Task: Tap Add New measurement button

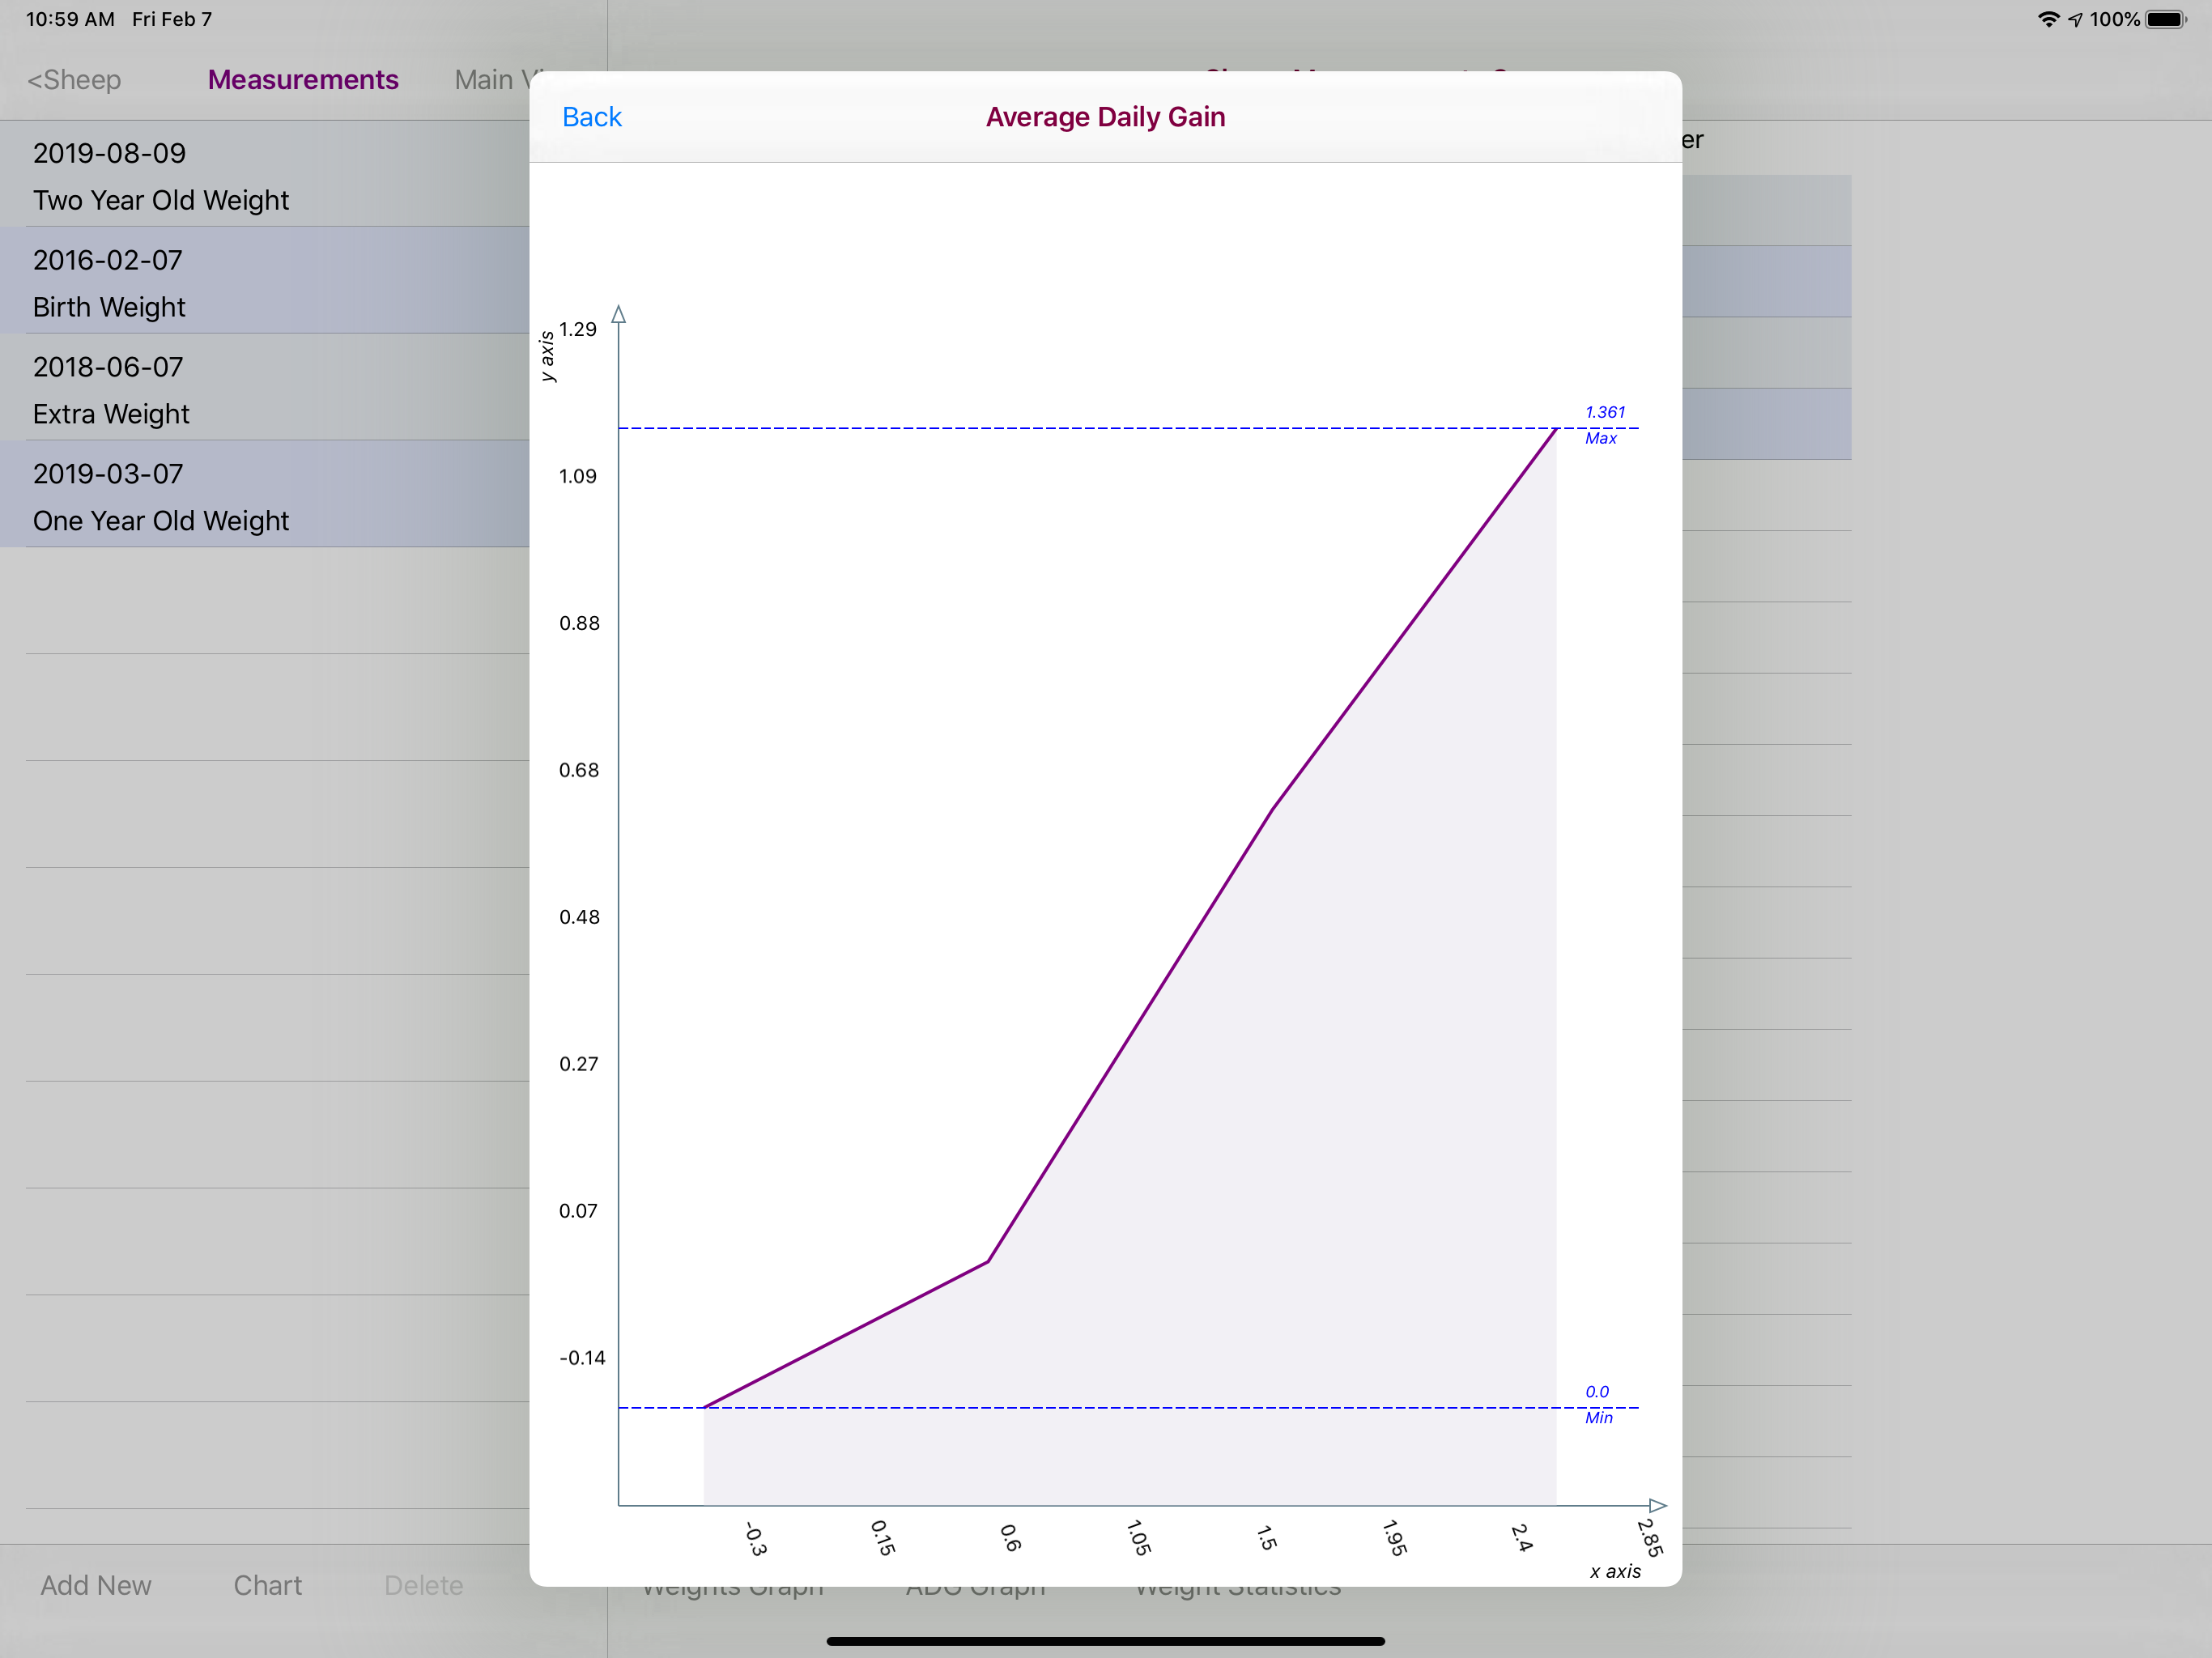Action: tap(96, 1585)
